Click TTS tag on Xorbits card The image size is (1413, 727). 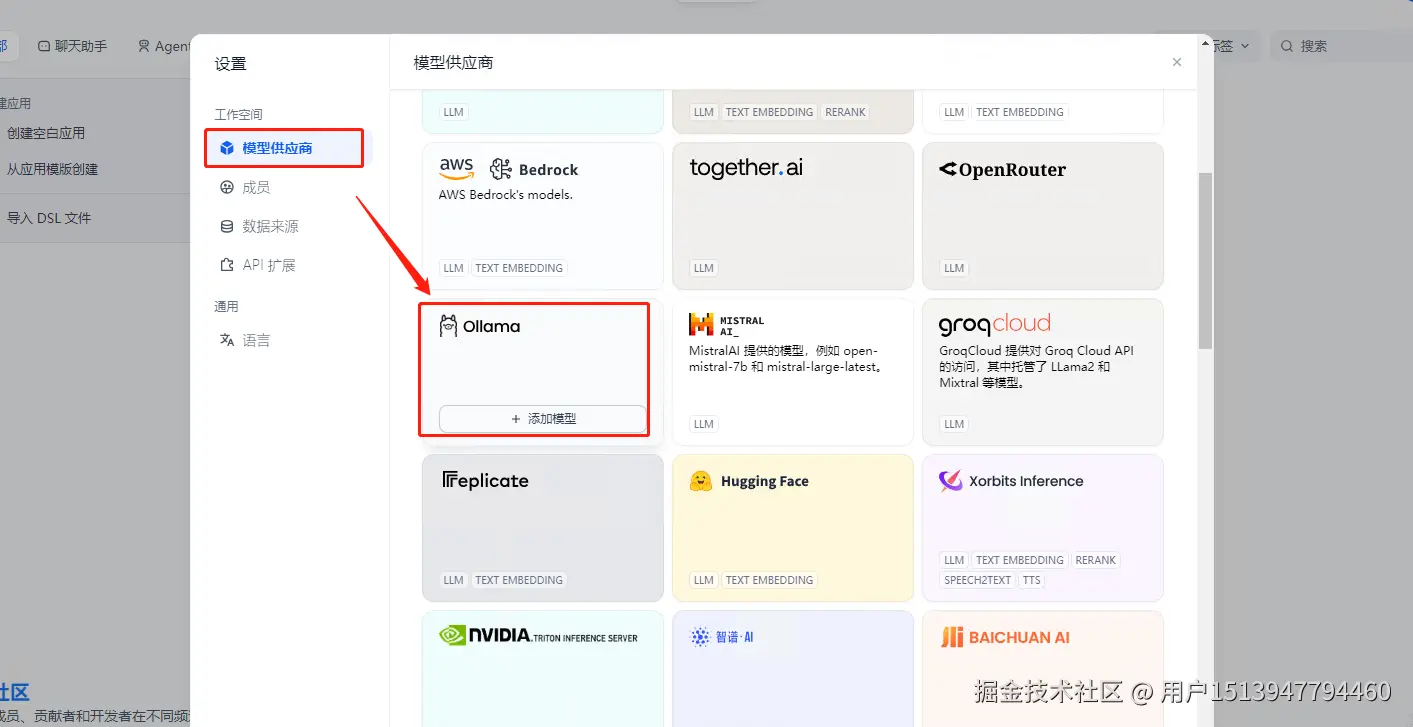pyautogui.click(x=1032, y=580)
